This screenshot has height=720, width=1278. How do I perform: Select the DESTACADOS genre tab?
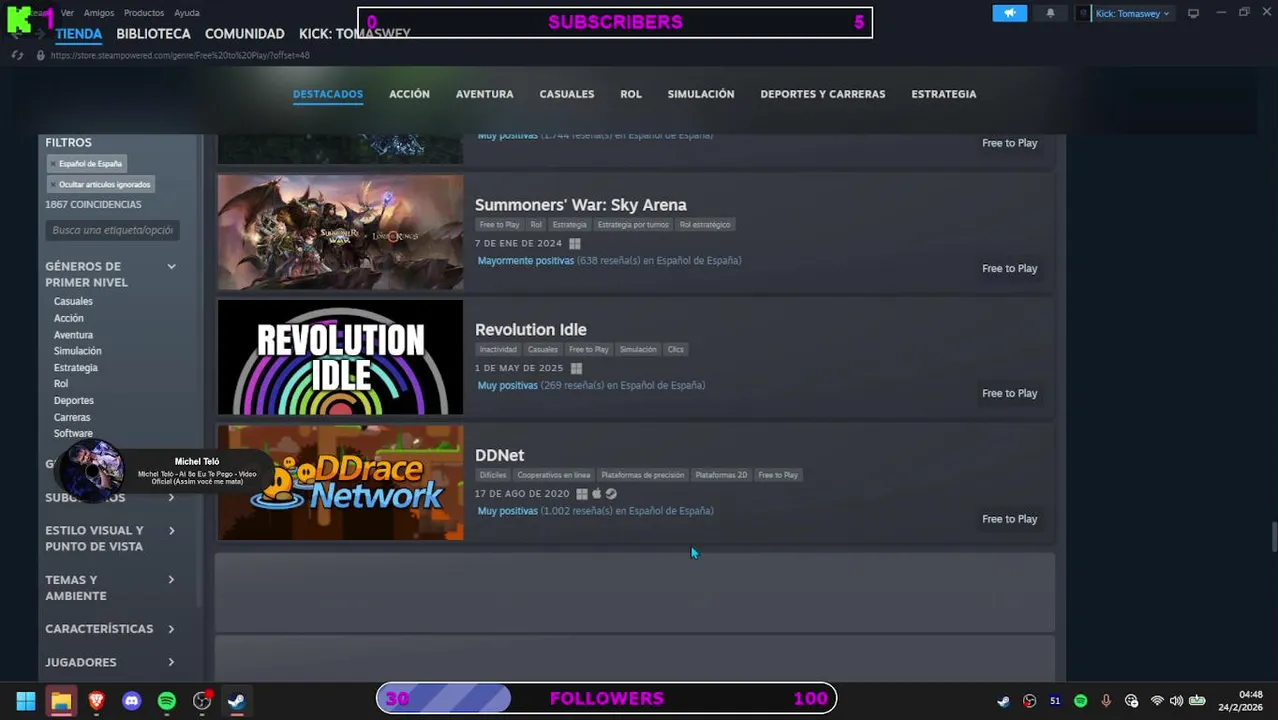pyautogui.click(x=328, y=94)
